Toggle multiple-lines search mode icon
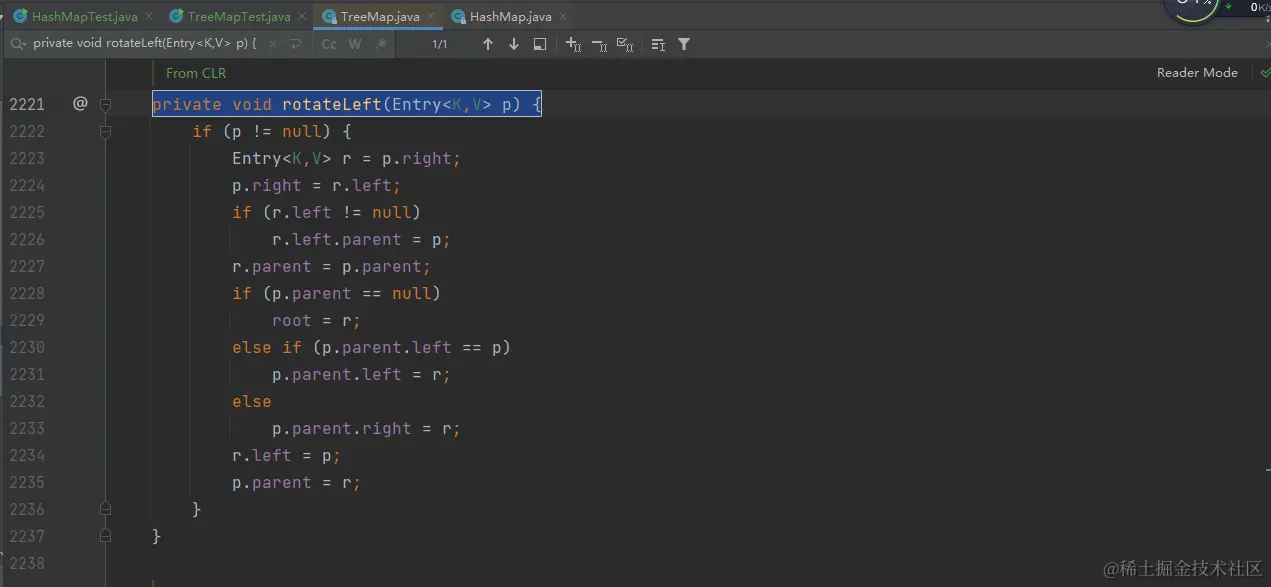The height and width of the screenshot is (587, 1271). tap(658, 44)
